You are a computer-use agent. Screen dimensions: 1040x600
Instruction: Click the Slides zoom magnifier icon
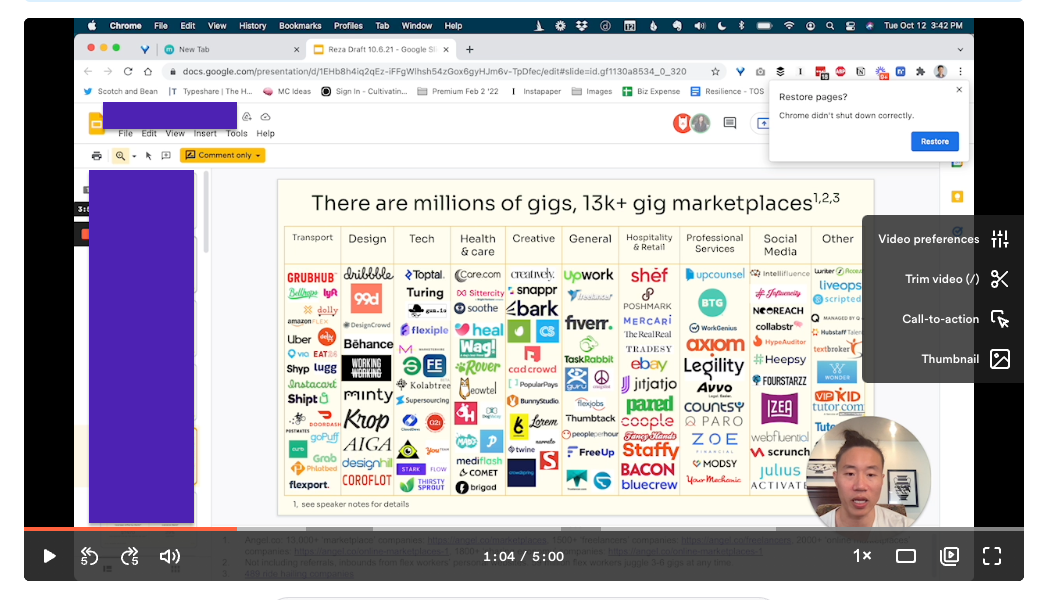click(x=120, y=155)
